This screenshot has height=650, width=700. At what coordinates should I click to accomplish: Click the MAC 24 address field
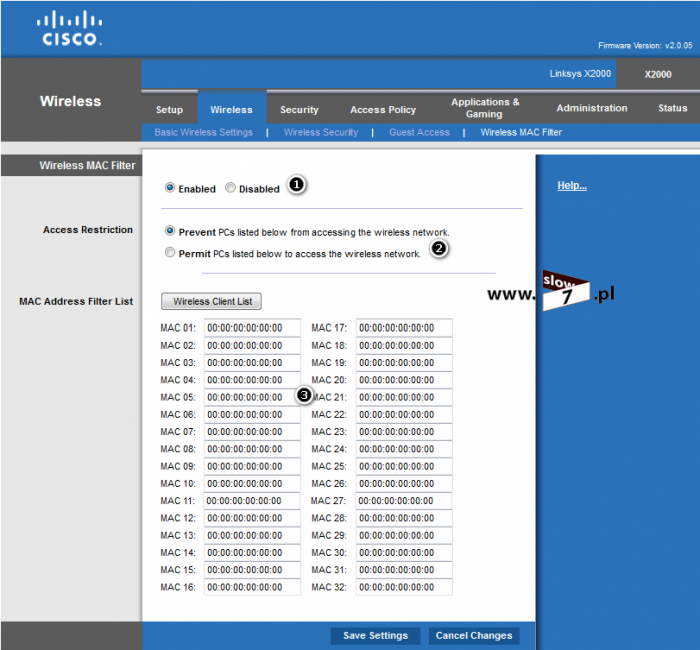pyautogui.click(x=404, y=449)
